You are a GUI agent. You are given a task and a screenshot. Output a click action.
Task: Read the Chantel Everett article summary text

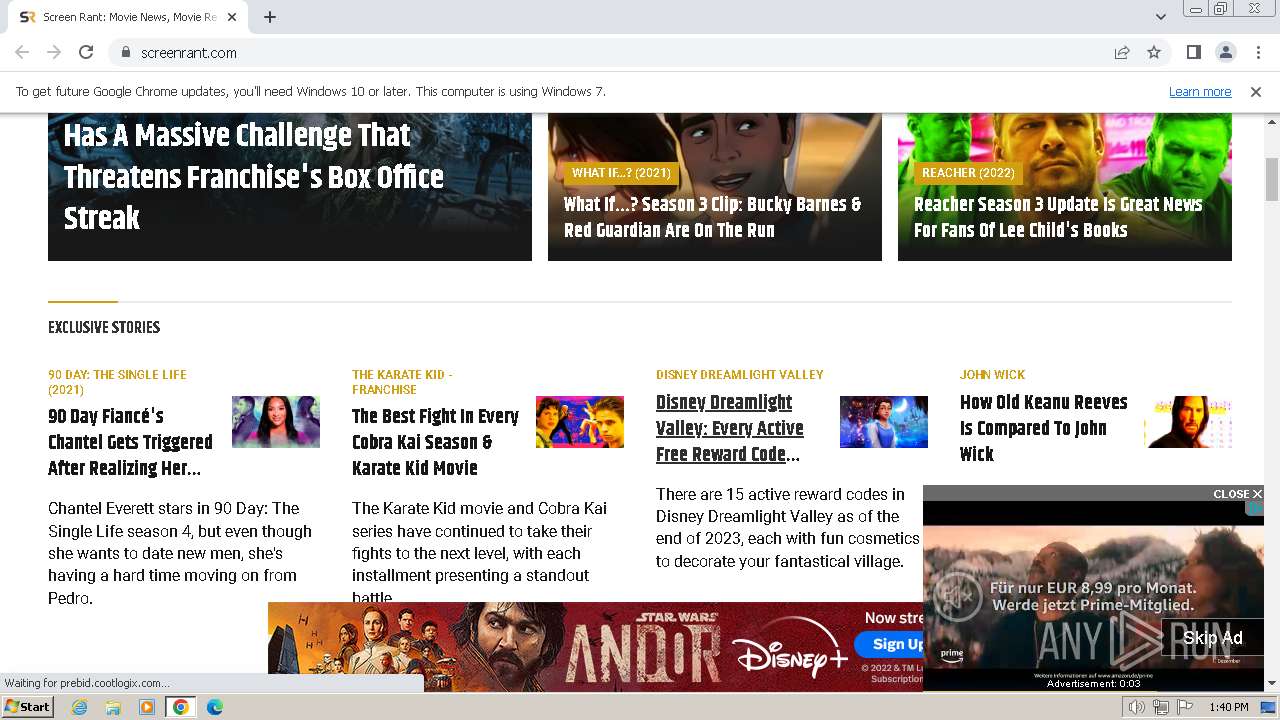pyautogui.click(x=180, y=553)
